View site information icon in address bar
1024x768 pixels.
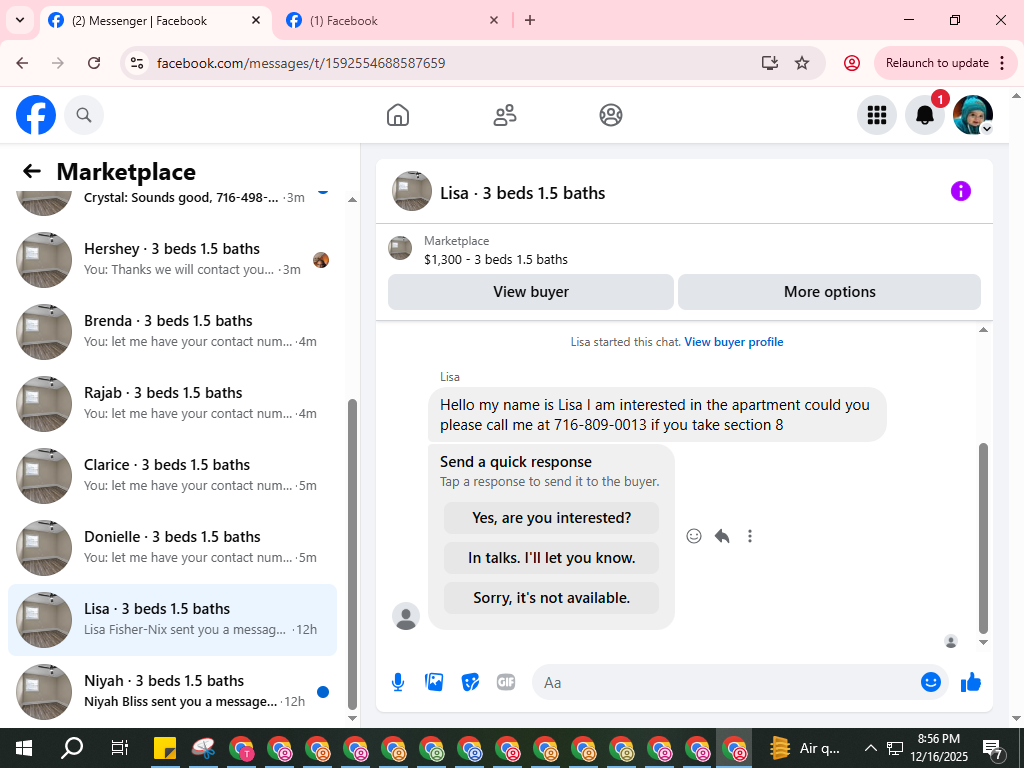pyautogui.click(x=137, y=63)
